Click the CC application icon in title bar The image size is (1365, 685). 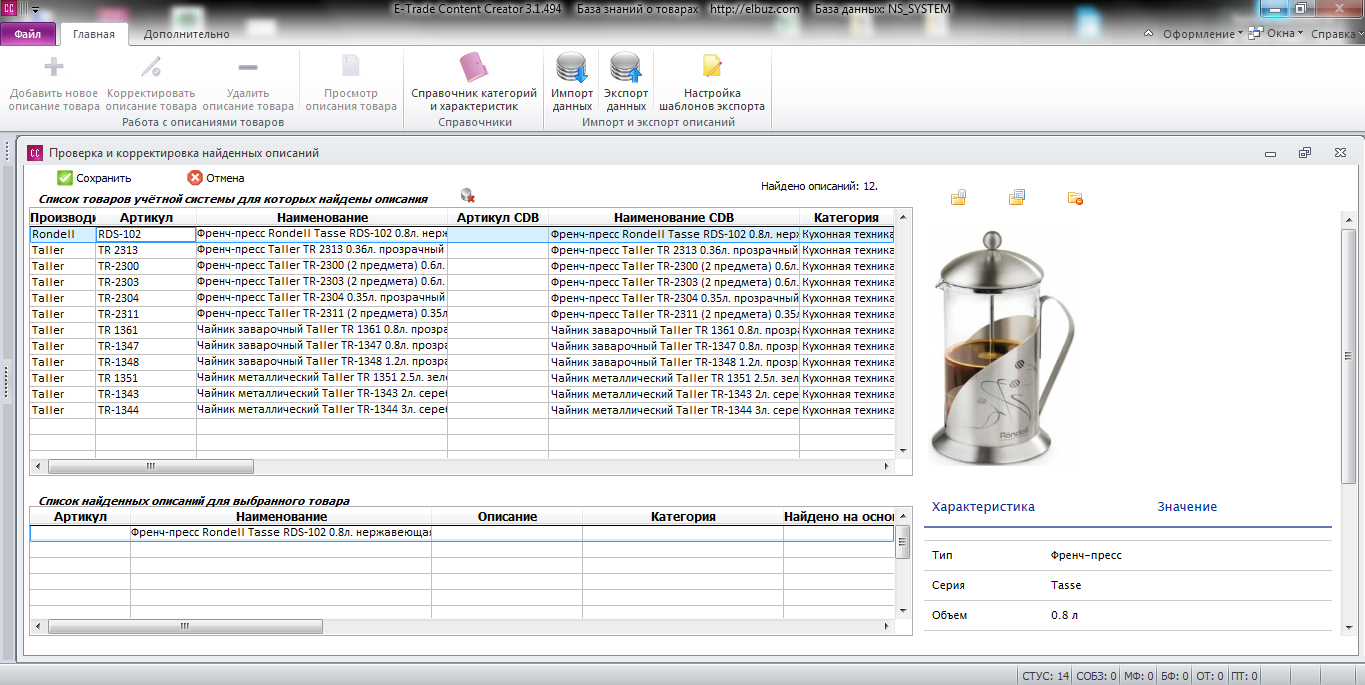(9, 9)
